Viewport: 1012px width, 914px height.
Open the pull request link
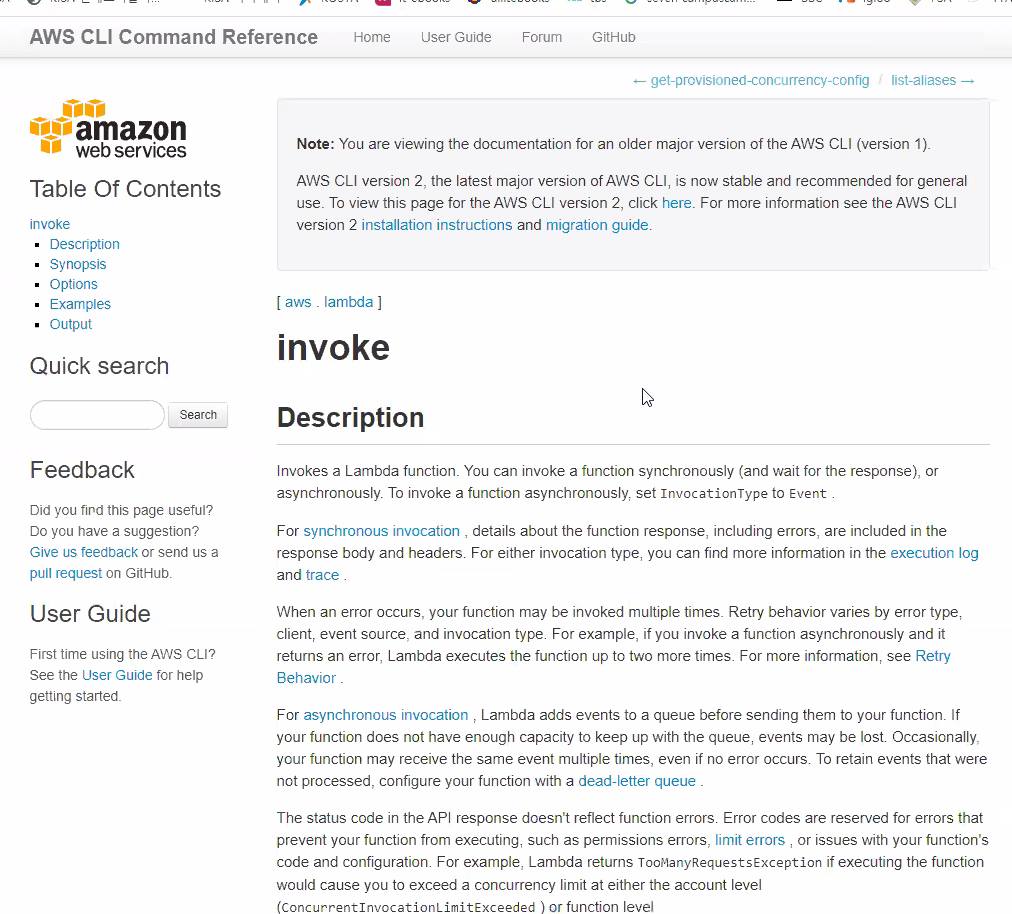coord(66,573)
